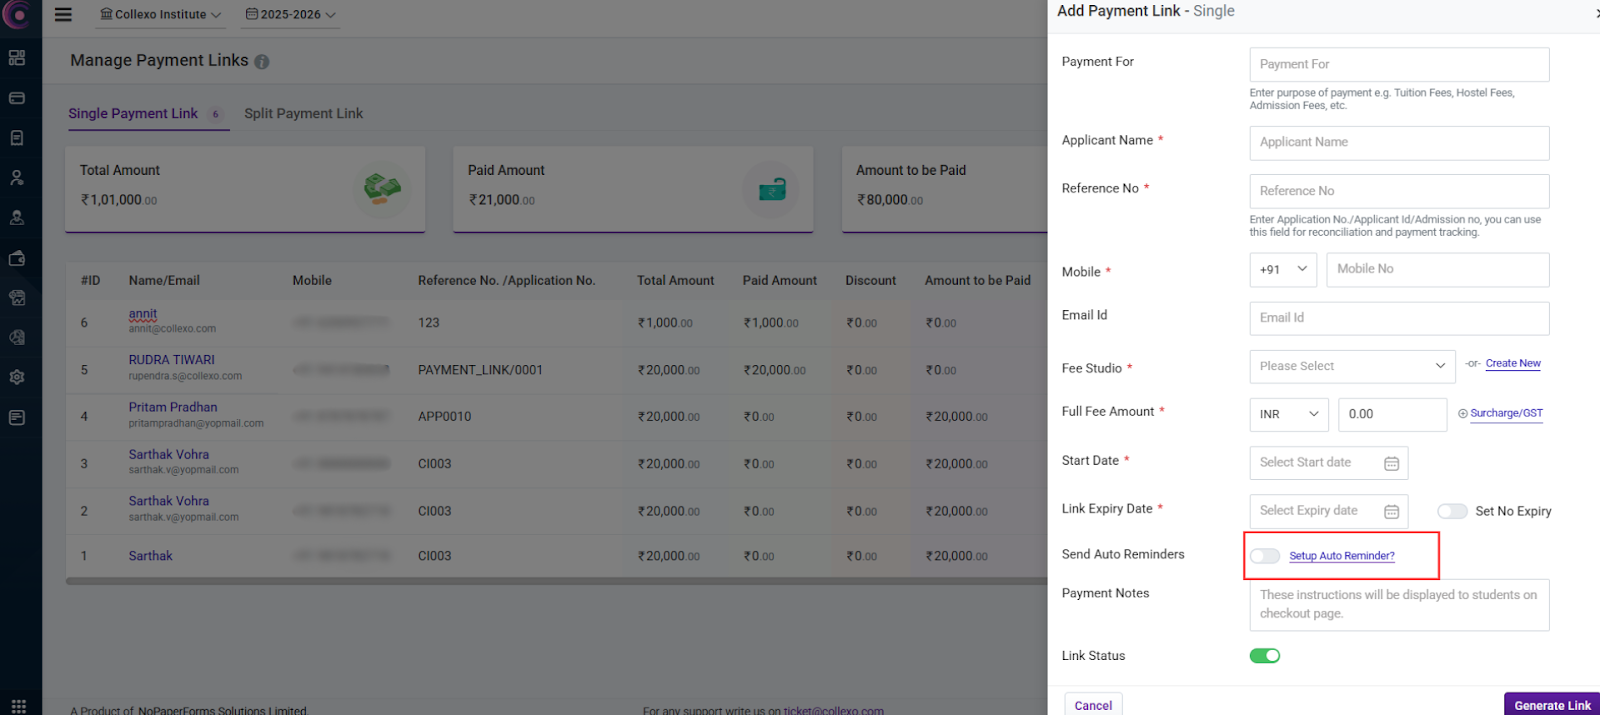Switch to Split Payment Link tab
Screen dimensions: 1600x715
tap(304, 114)
